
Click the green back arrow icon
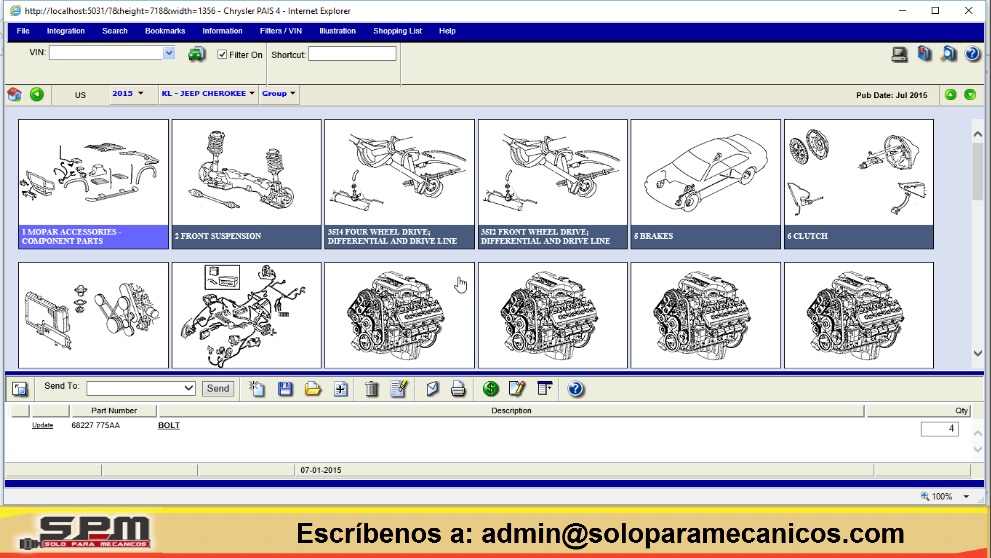coord(37,94)
